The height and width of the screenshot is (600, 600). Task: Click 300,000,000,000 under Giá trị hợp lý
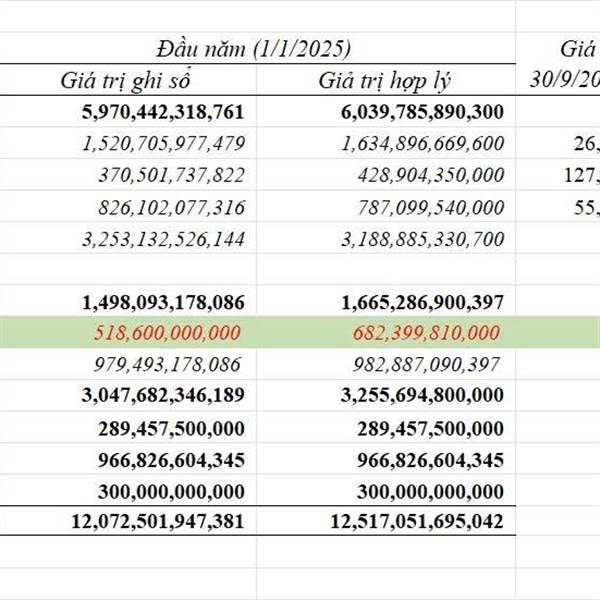point(429,491)
